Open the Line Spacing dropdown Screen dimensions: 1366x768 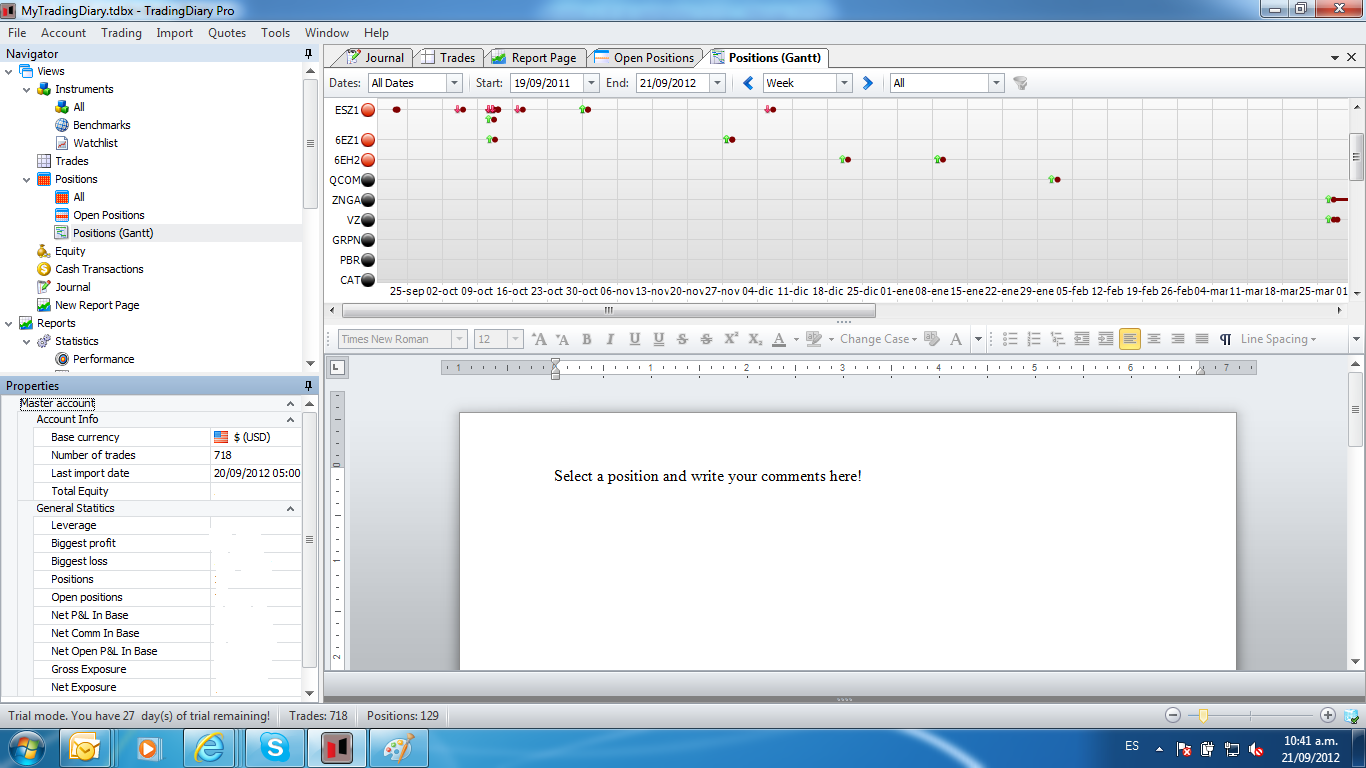coord(1278,339)
